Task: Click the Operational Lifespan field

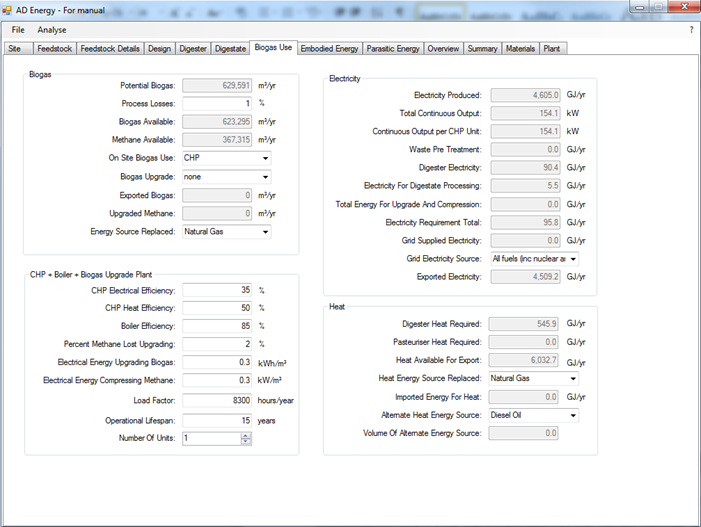Action: (217, 420)
